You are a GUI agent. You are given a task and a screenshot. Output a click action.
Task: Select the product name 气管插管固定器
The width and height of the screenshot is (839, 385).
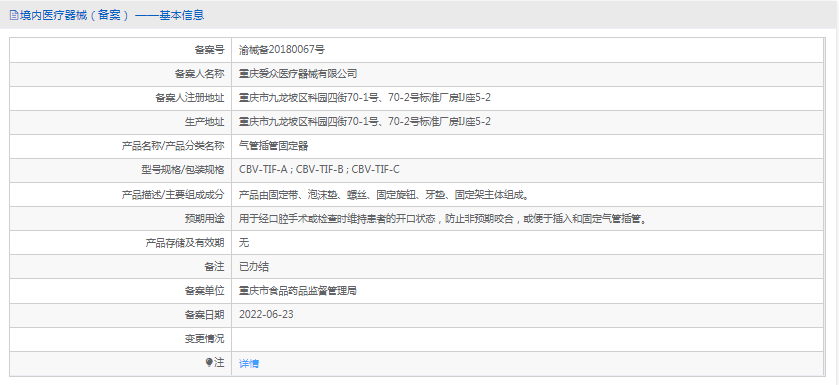pyautogui.click(x=273, y=146)
